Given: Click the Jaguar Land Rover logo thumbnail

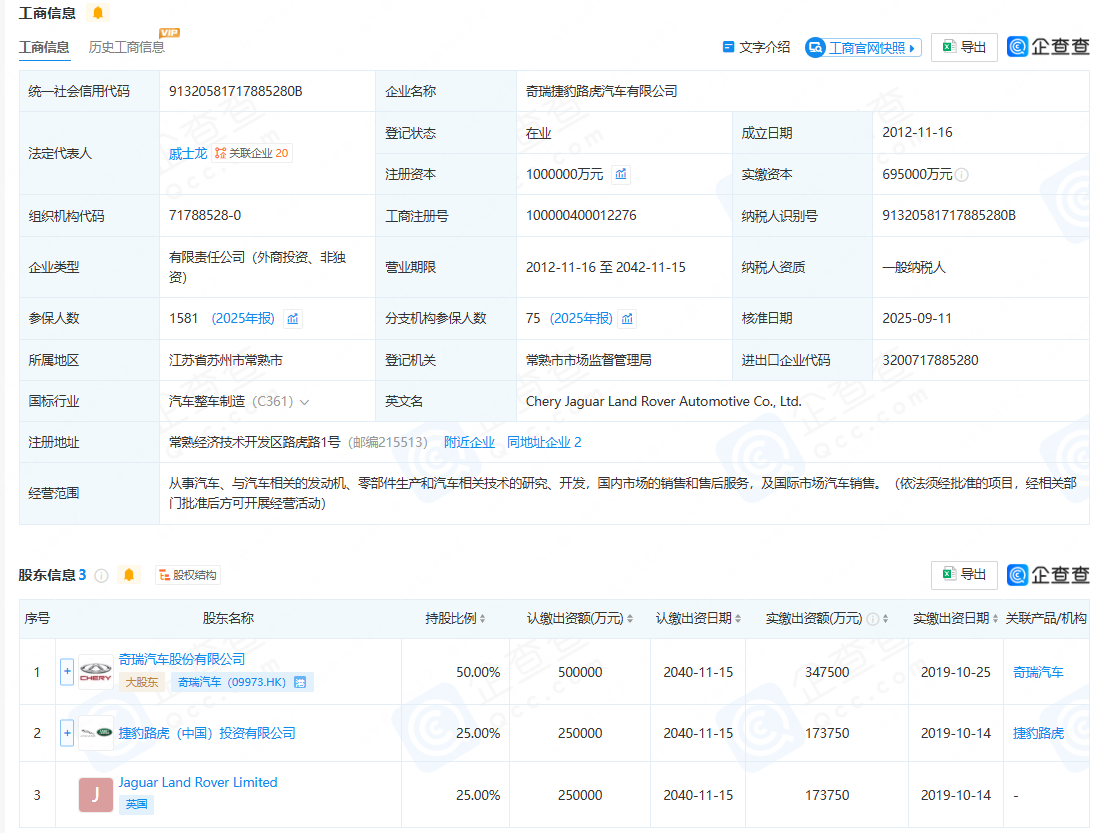Looking at the screenshot, I should 96,733.
